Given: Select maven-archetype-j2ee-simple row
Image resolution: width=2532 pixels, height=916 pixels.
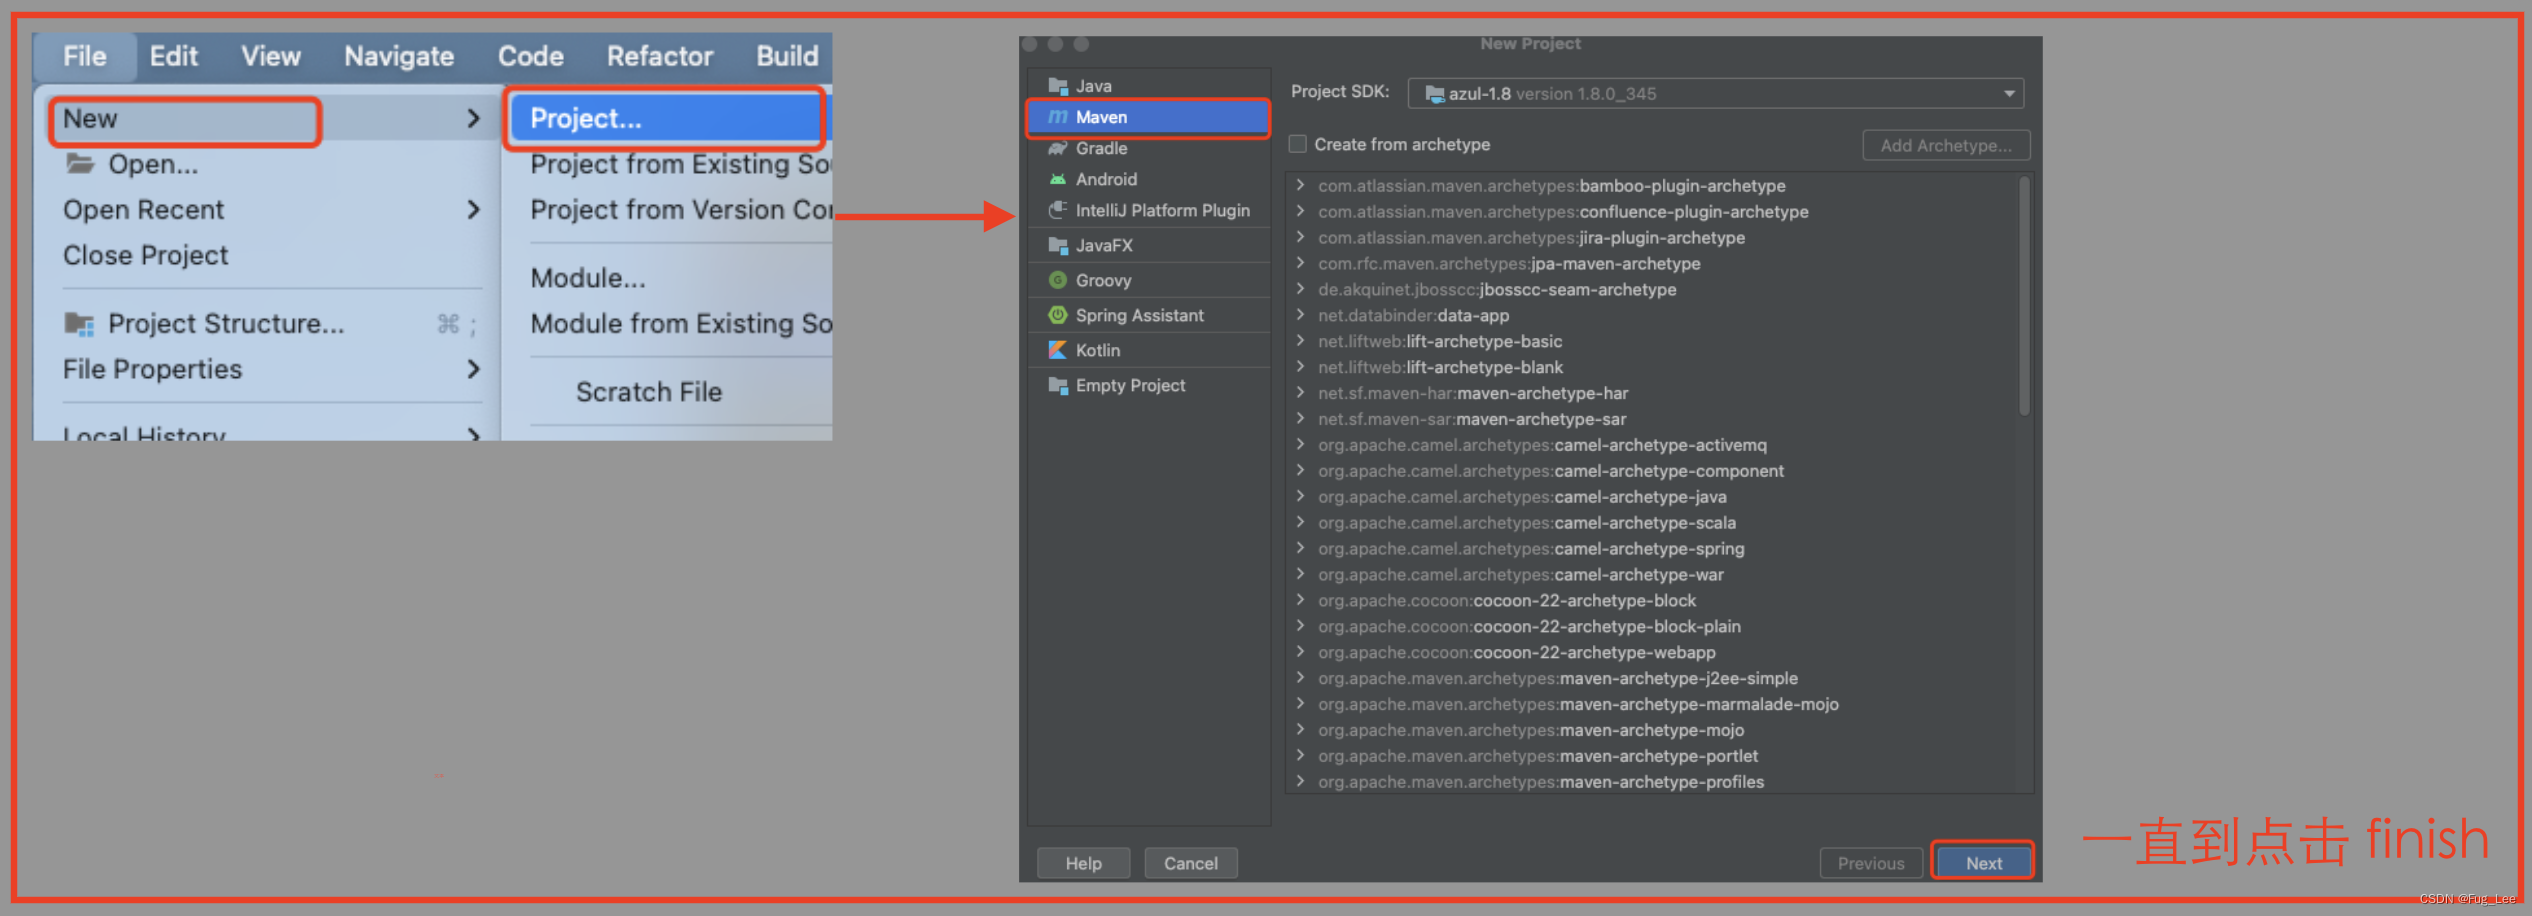Looking at the screenshot, I should click(1650, 678).
